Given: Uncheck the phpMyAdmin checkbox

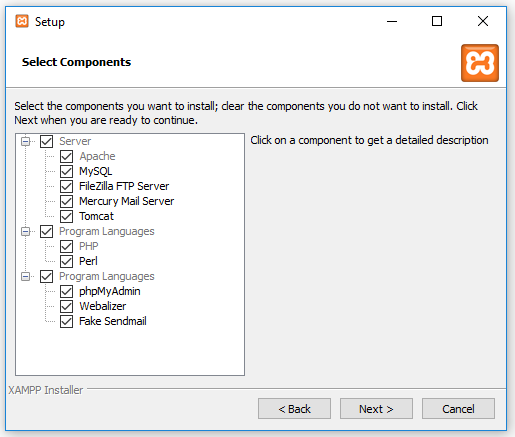Looking at the screenshot, I should tap(66, 291).
